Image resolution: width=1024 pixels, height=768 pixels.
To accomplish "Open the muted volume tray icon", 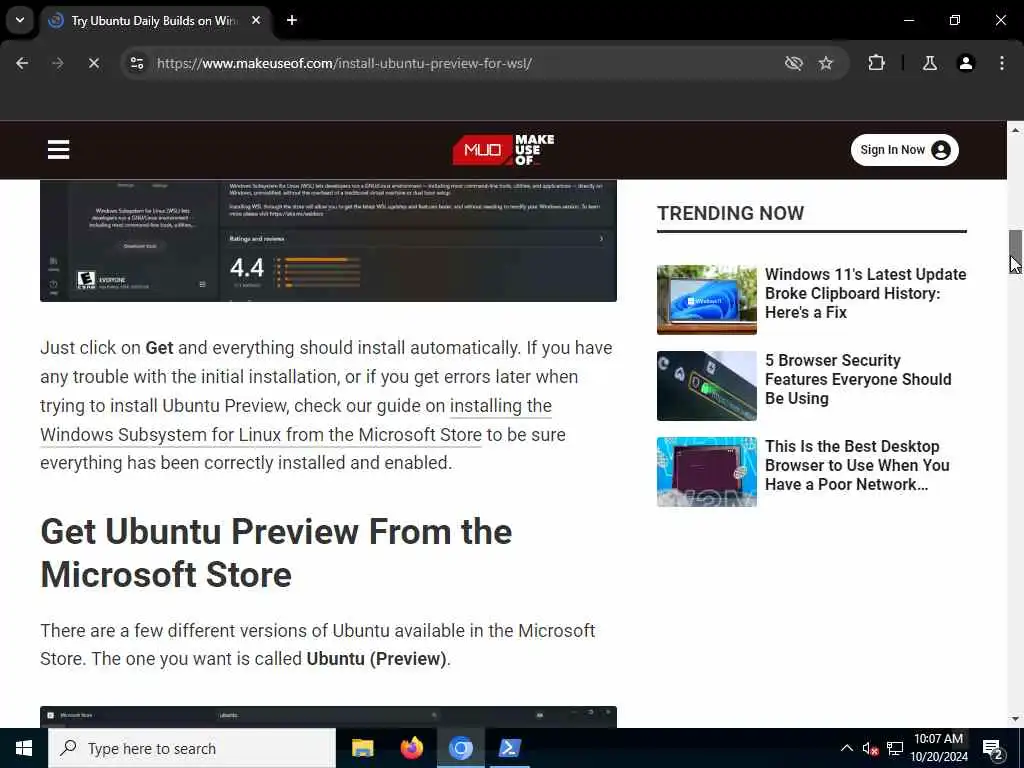I will click(870, 748).
